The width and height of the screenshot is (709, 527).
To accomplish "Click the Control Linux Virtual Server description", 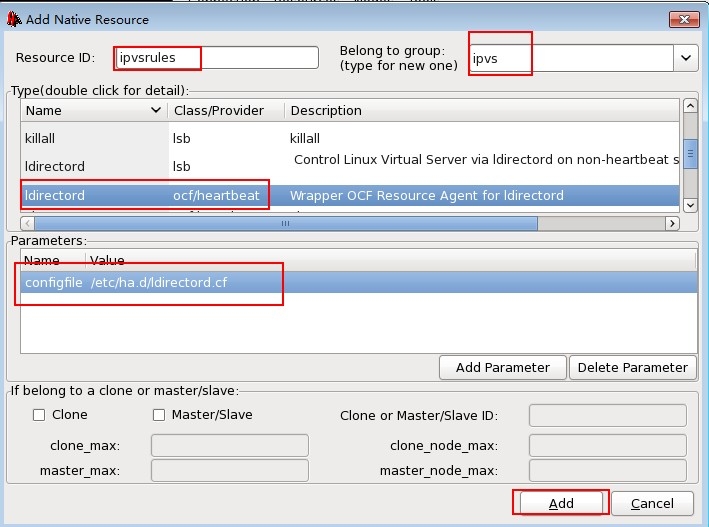I will tap(487, 159).
